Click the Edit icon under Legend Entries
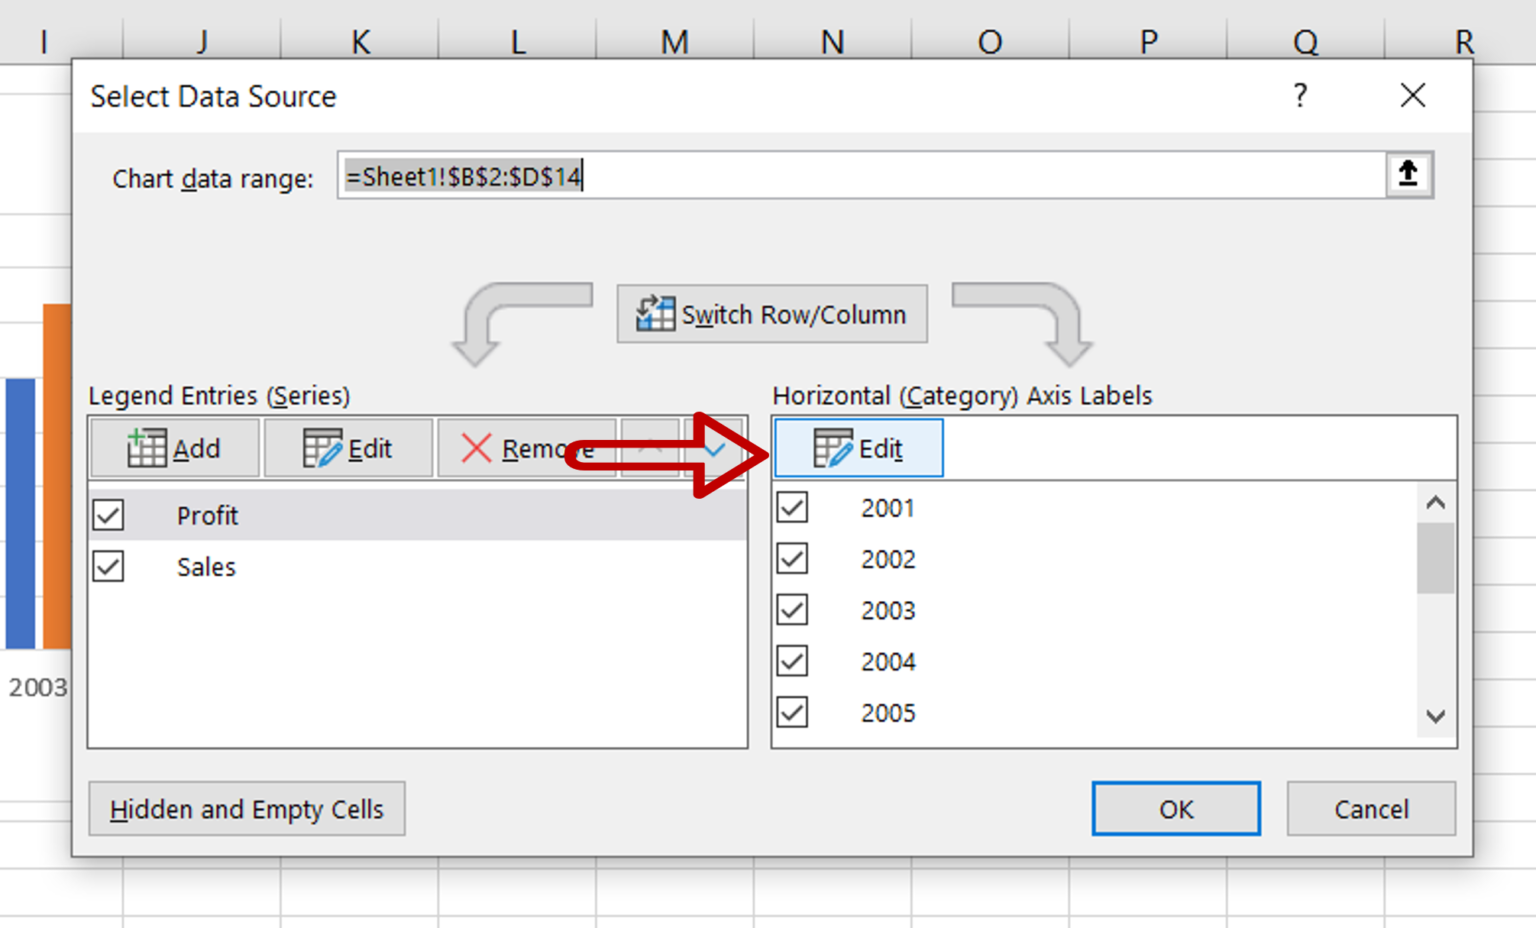1536x928 pixels. (322, 447)
